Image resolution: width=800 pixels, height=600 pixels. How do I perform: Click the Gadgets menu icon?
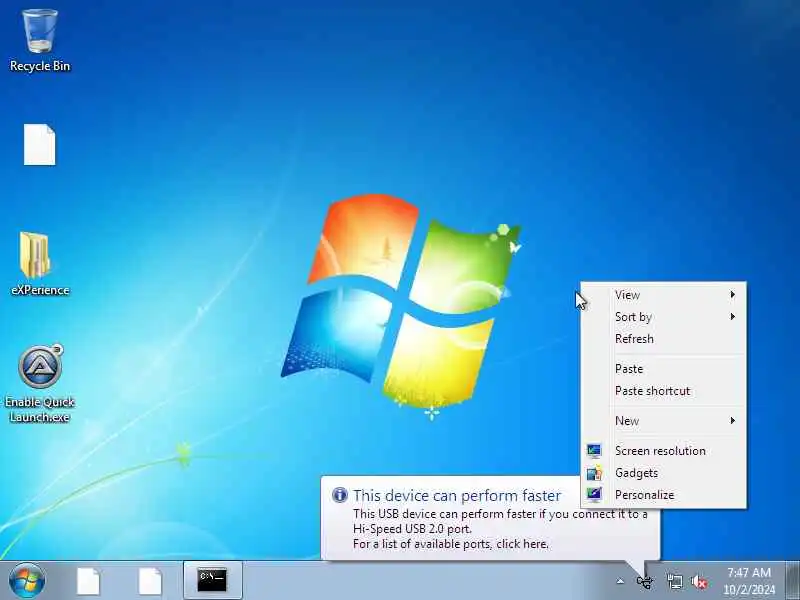594,473
